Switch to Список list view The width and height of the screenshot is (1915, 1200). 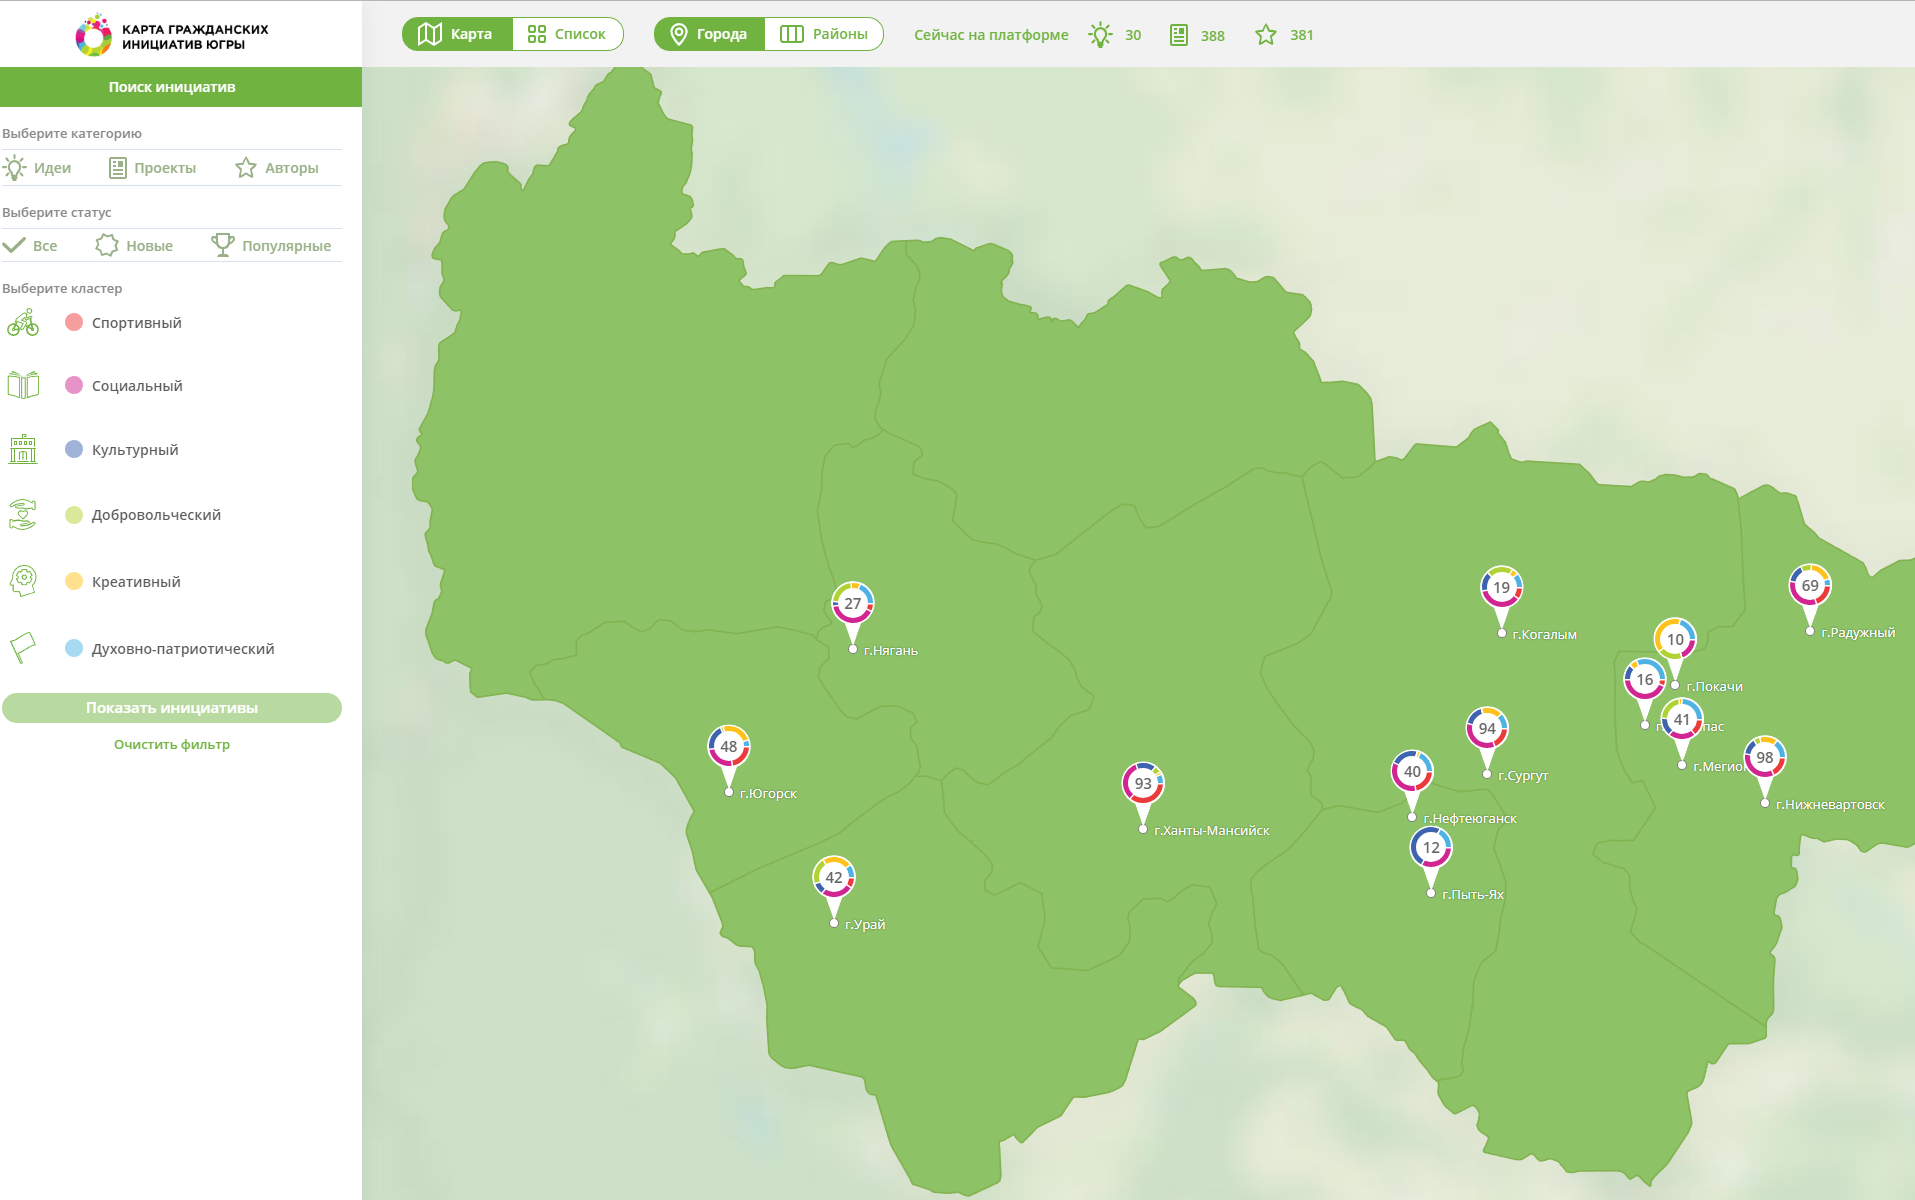coord(567,34)
